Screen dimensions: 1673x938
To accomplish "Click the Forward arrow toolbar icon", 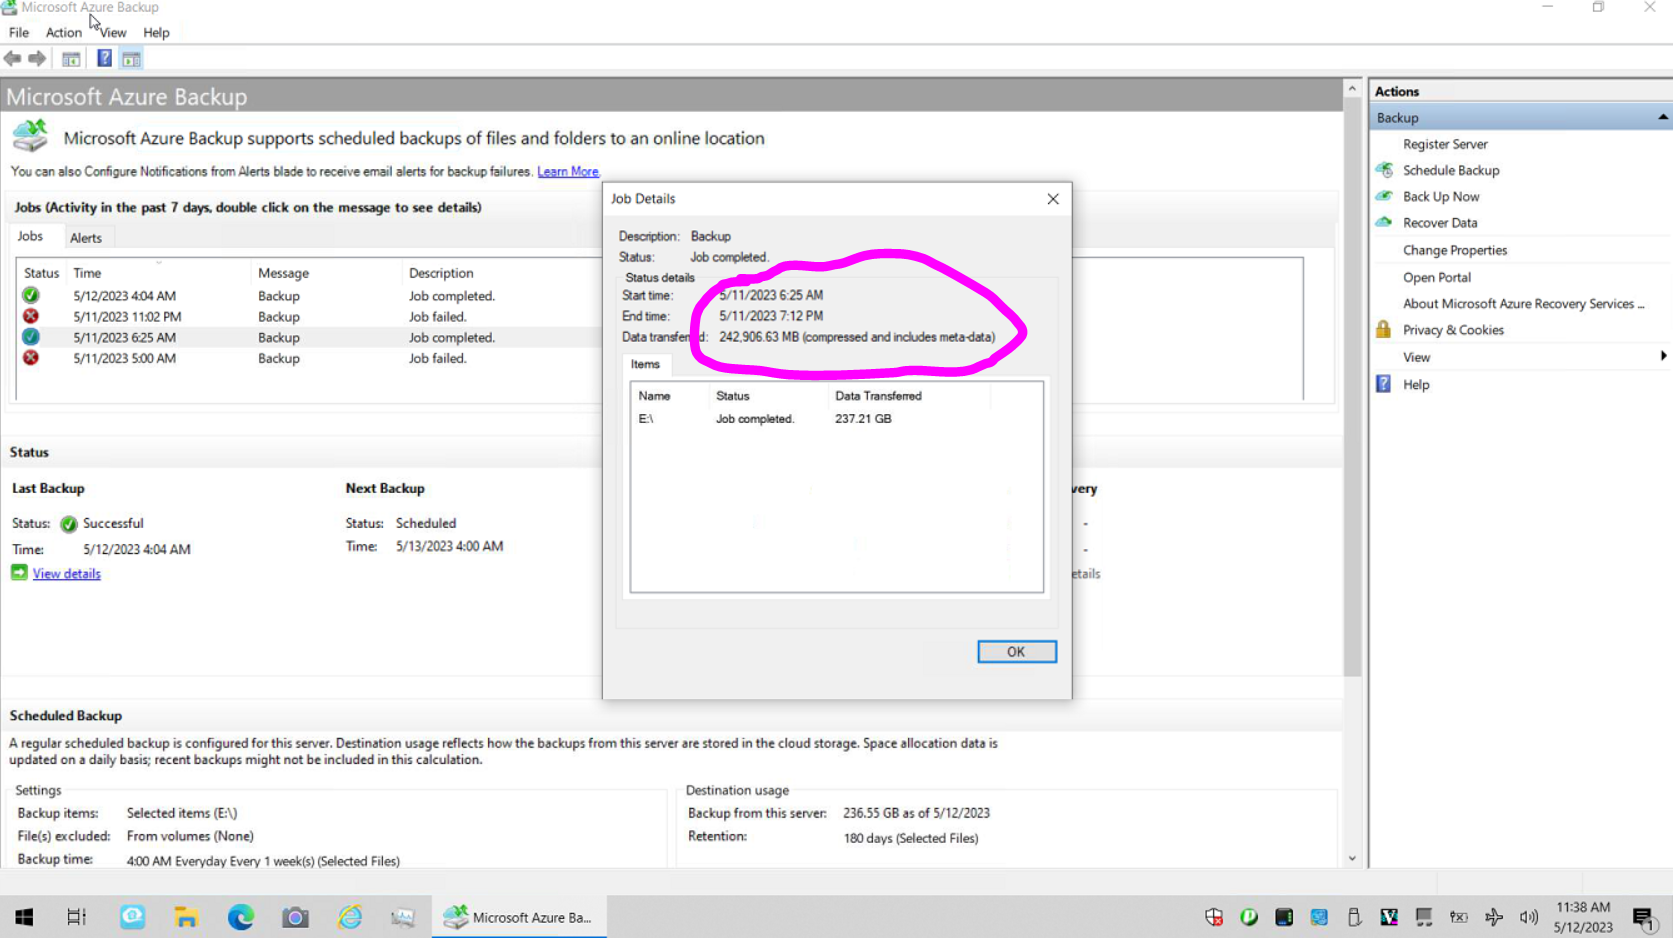I will point(37,59).
